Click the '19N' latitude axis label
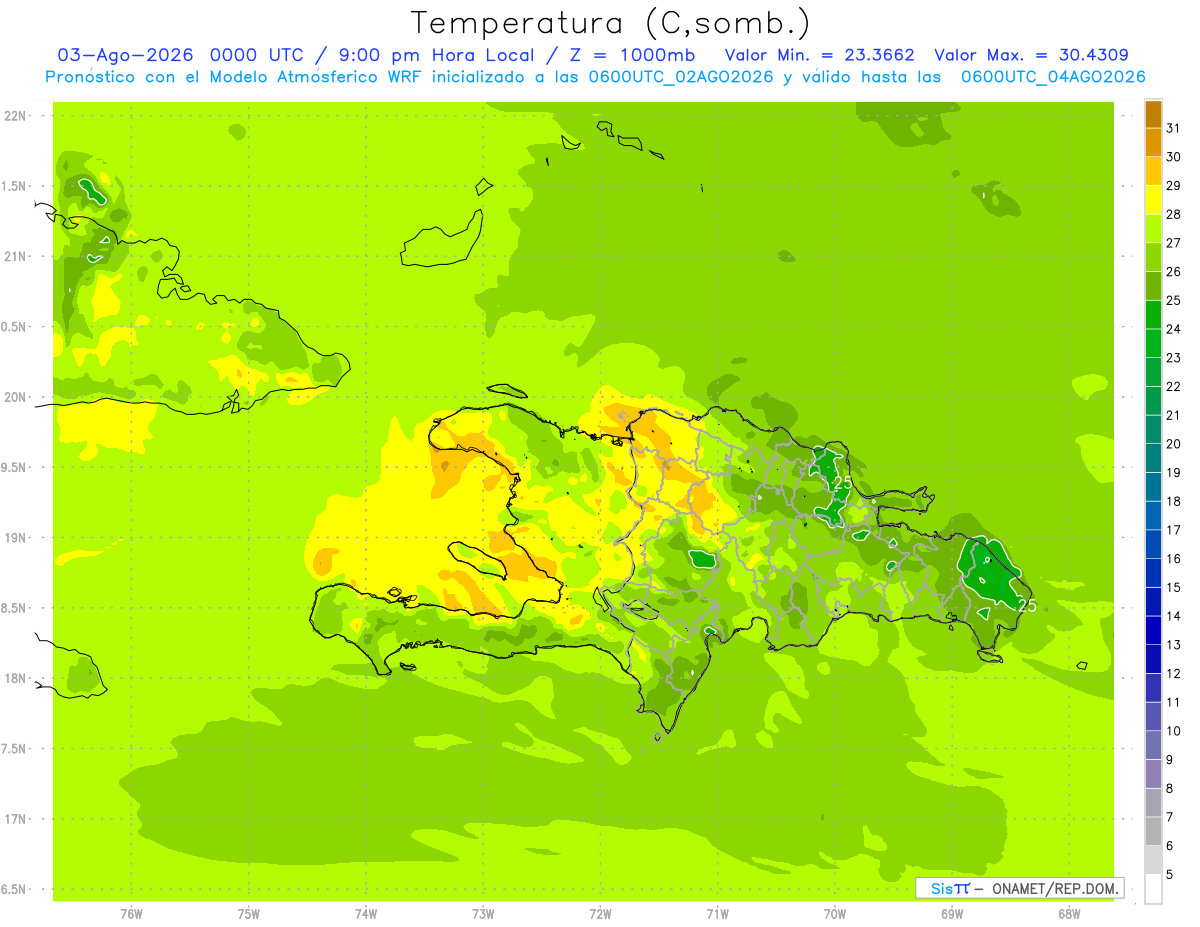 (15, 537)
